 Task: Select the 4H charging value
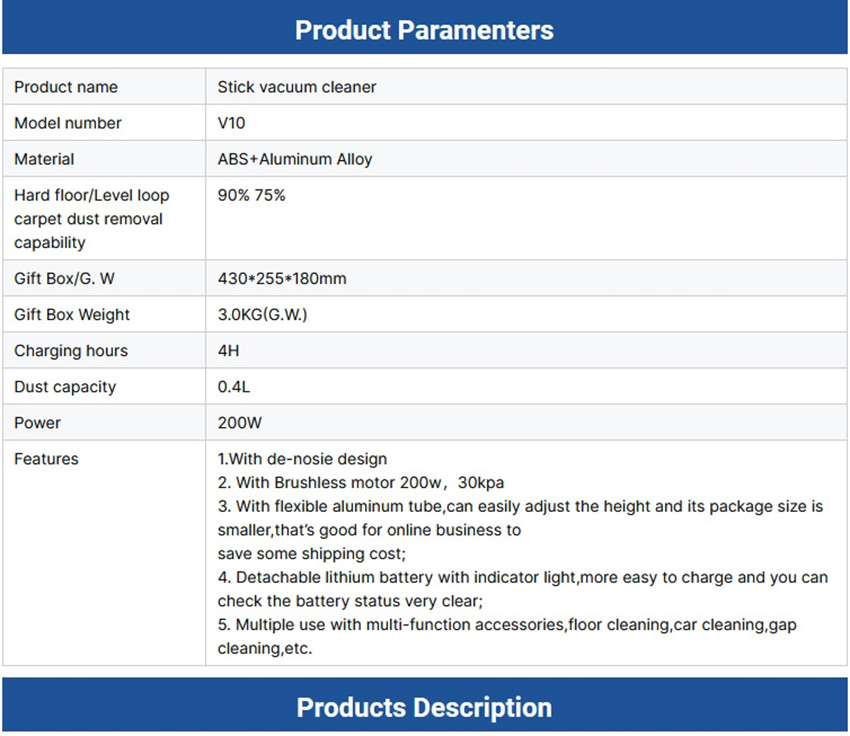coord(229,351)
